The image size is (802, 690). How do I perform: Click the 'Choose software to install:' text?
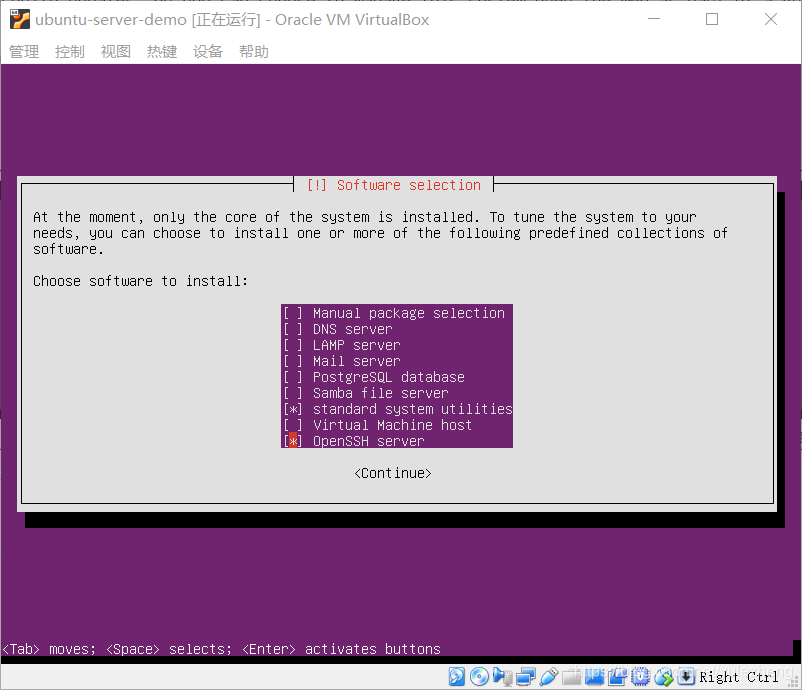(141, 281)
